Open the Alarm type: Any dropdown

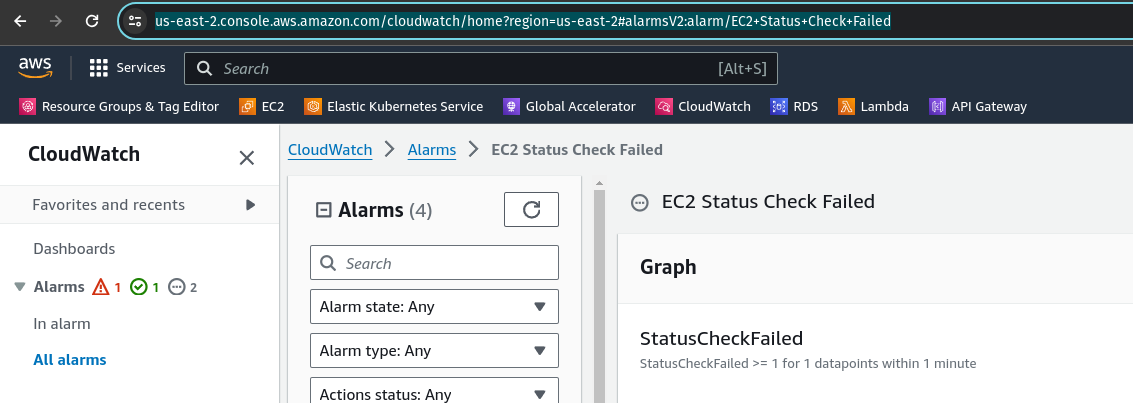[x=434, y=350]
